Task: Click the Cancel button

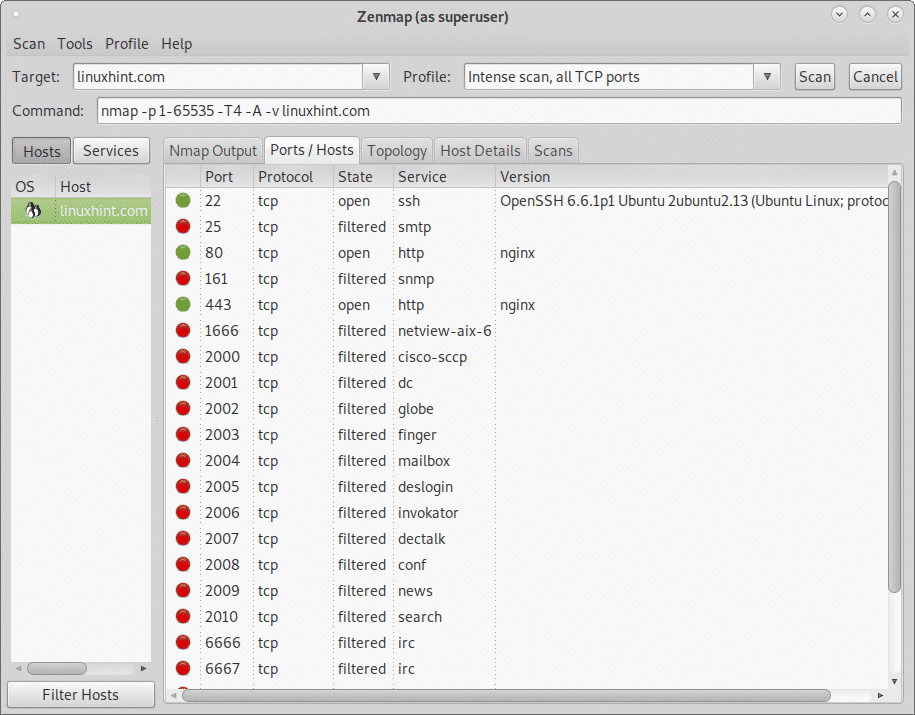Action: (875, 76)
